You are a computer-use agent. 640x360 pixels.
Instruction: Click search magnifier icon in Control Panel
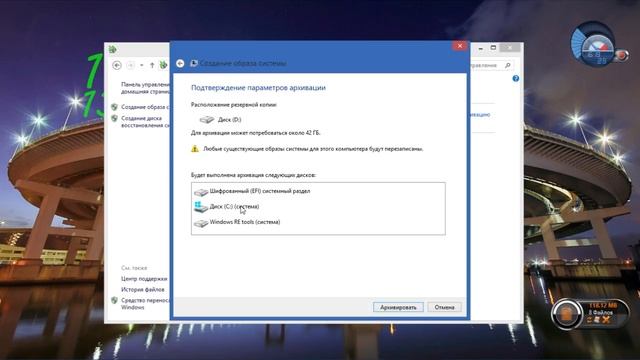(507, 65)
